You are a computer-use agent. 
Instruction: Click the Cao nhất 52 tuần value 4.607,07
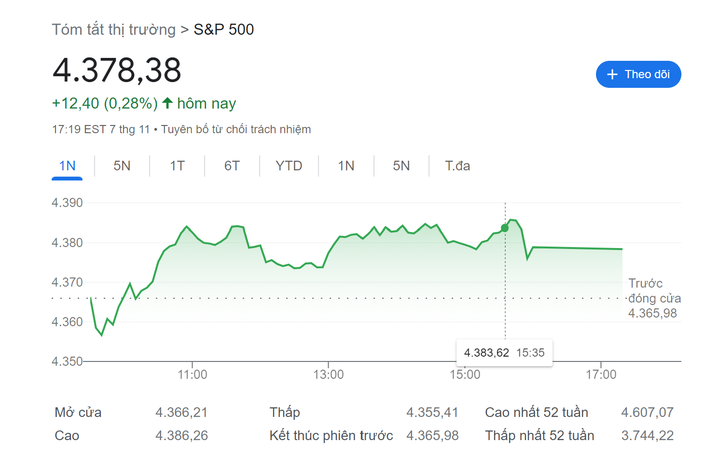(x=646, y=412)
